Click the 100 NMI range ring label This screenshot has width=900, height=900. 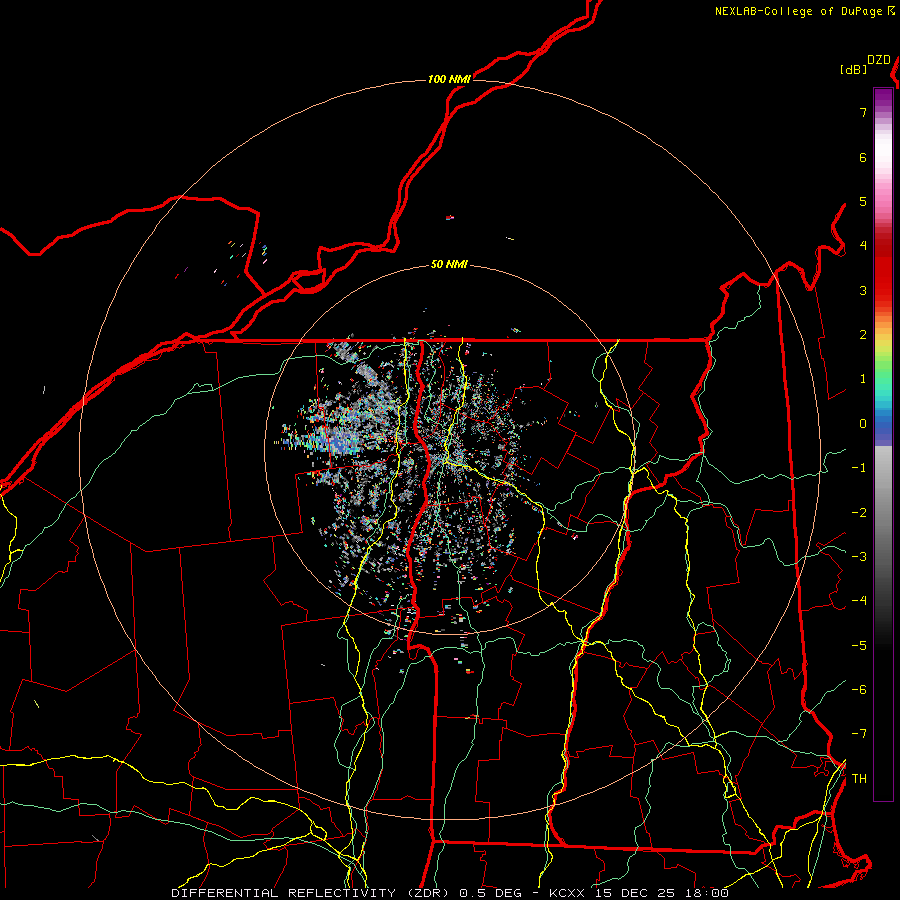click(x=449, y=79)
